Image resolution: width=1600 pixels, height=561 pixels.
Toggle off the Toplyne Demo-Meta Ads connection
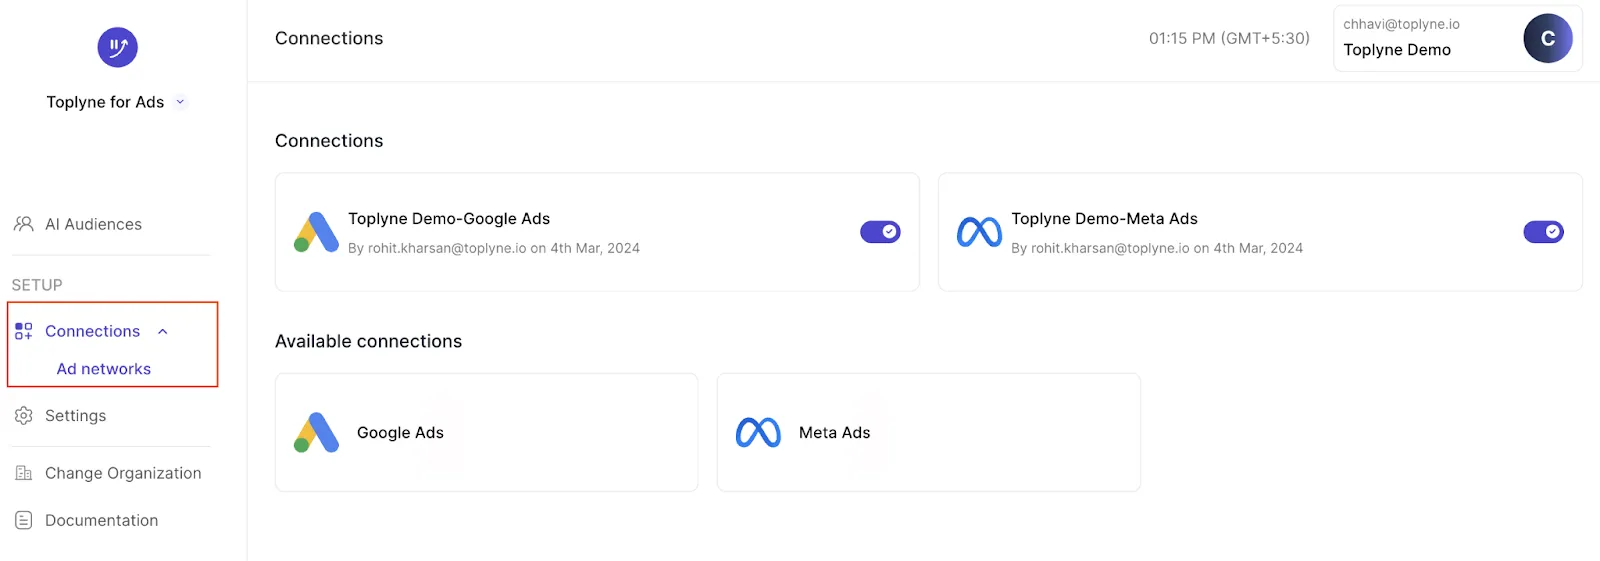[1543, 232]
